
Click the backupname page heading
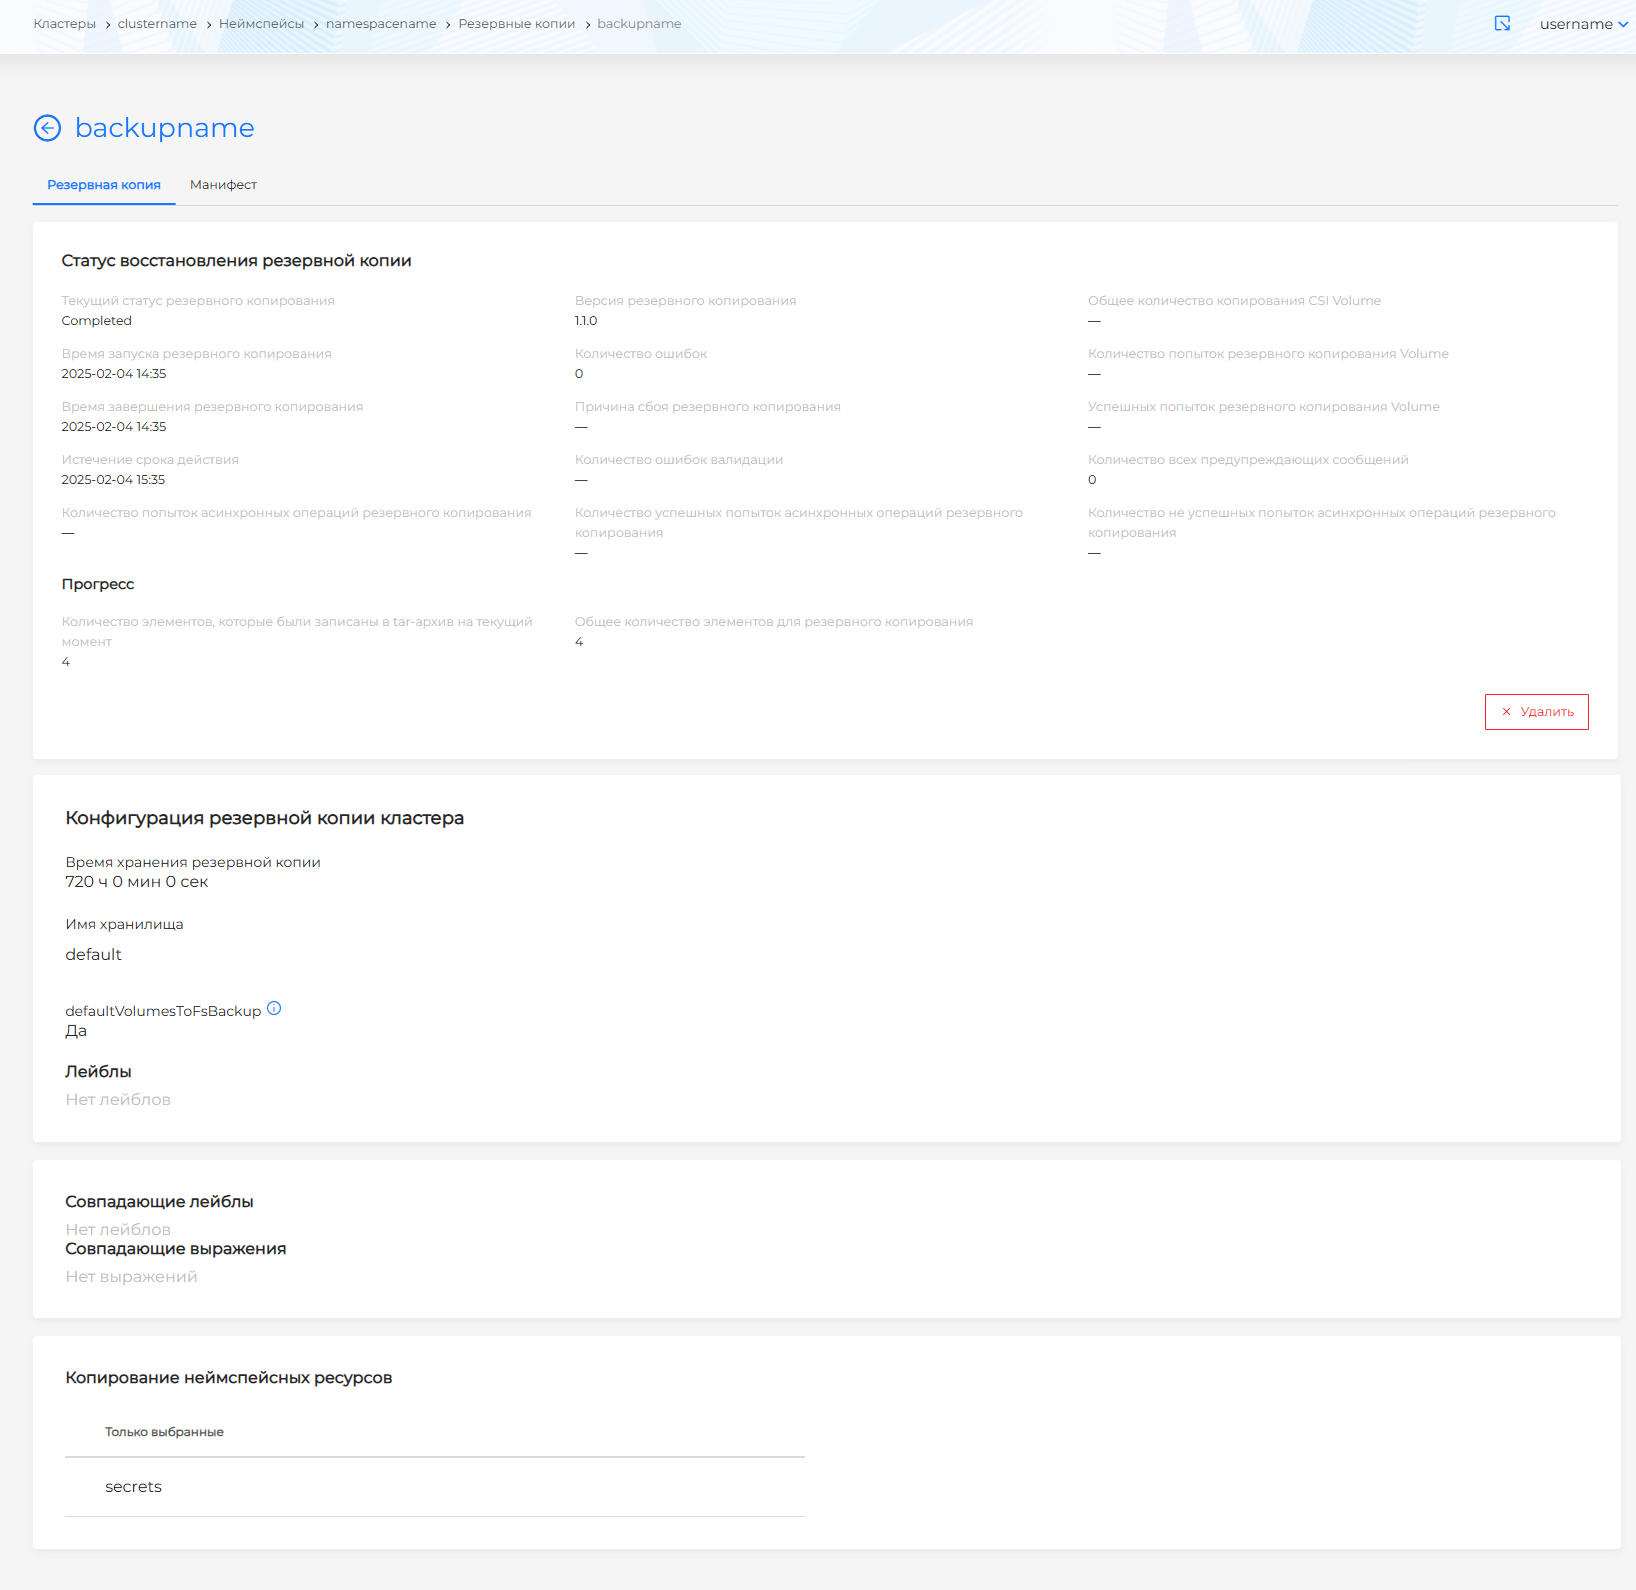click(165, 128)
